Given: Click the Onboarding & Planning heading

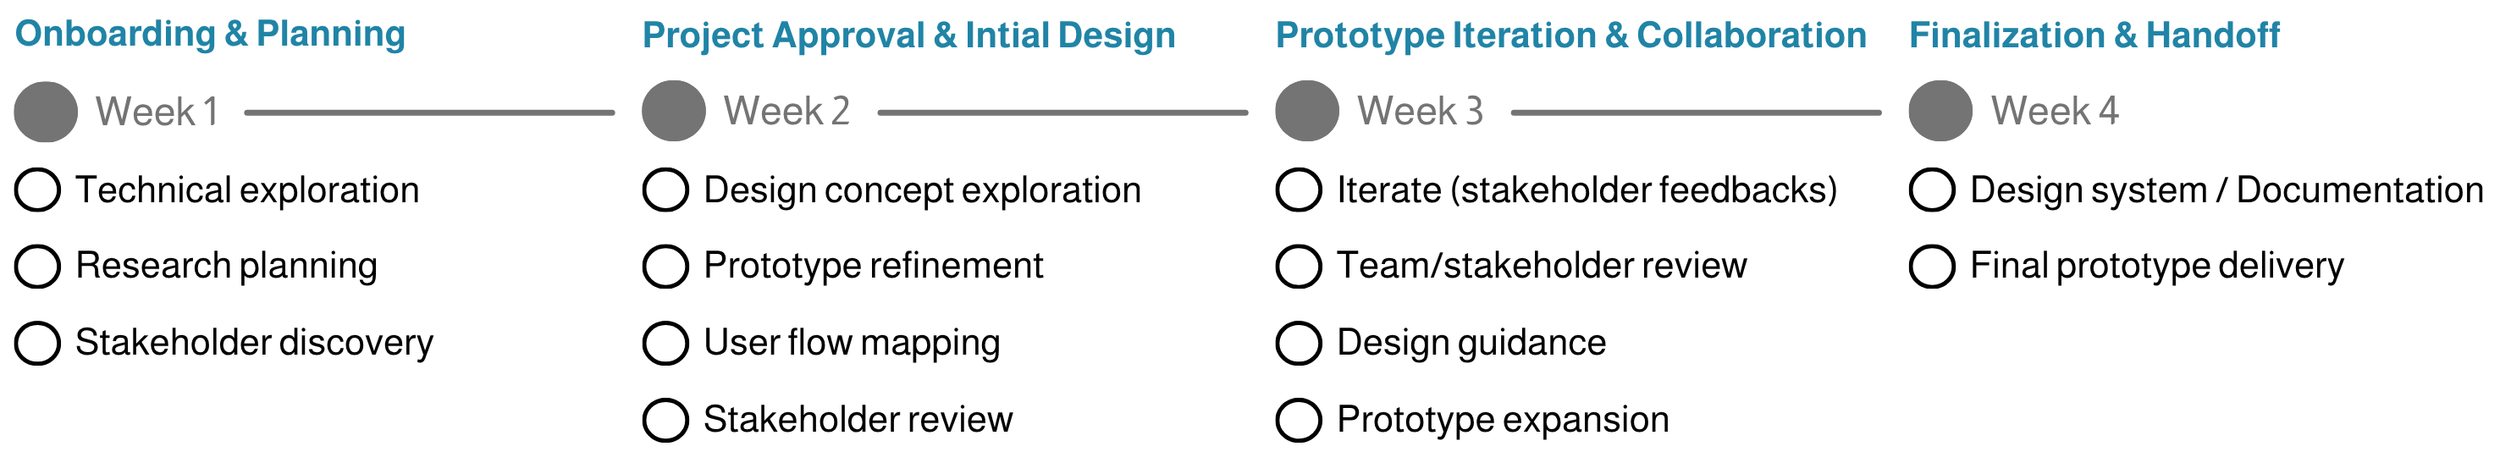Looking at the screenshot, I should pyautogui.click(x=210, y=34).
